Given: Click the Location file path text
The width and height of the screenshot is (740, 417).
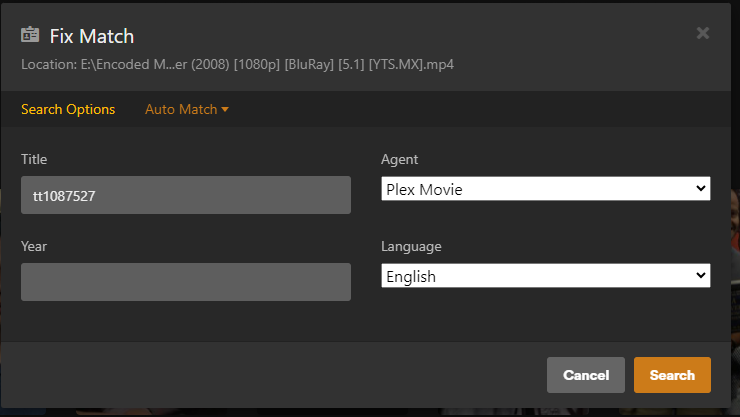Looking at the screenshot, I should (x=238, y=65).
